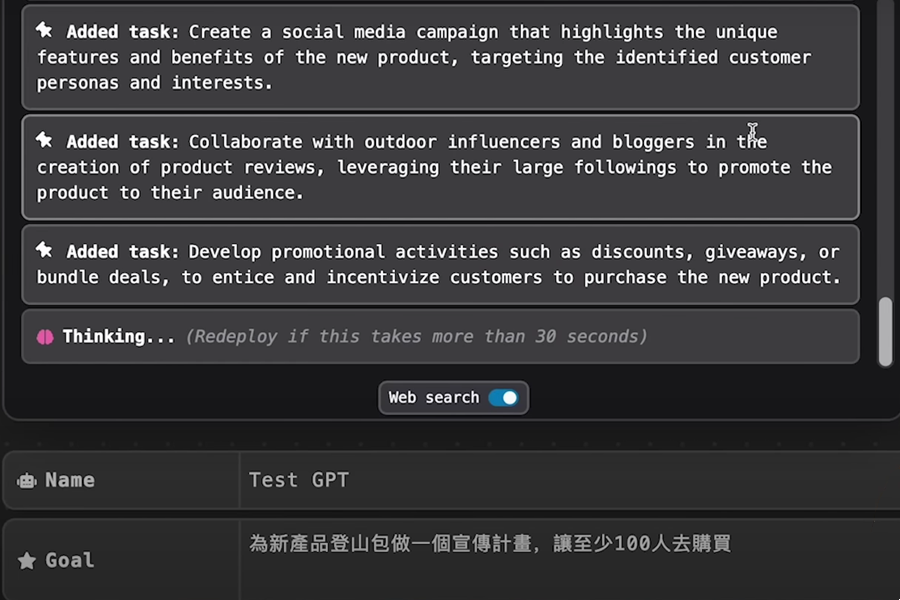Click the Name label

(70, 481)
